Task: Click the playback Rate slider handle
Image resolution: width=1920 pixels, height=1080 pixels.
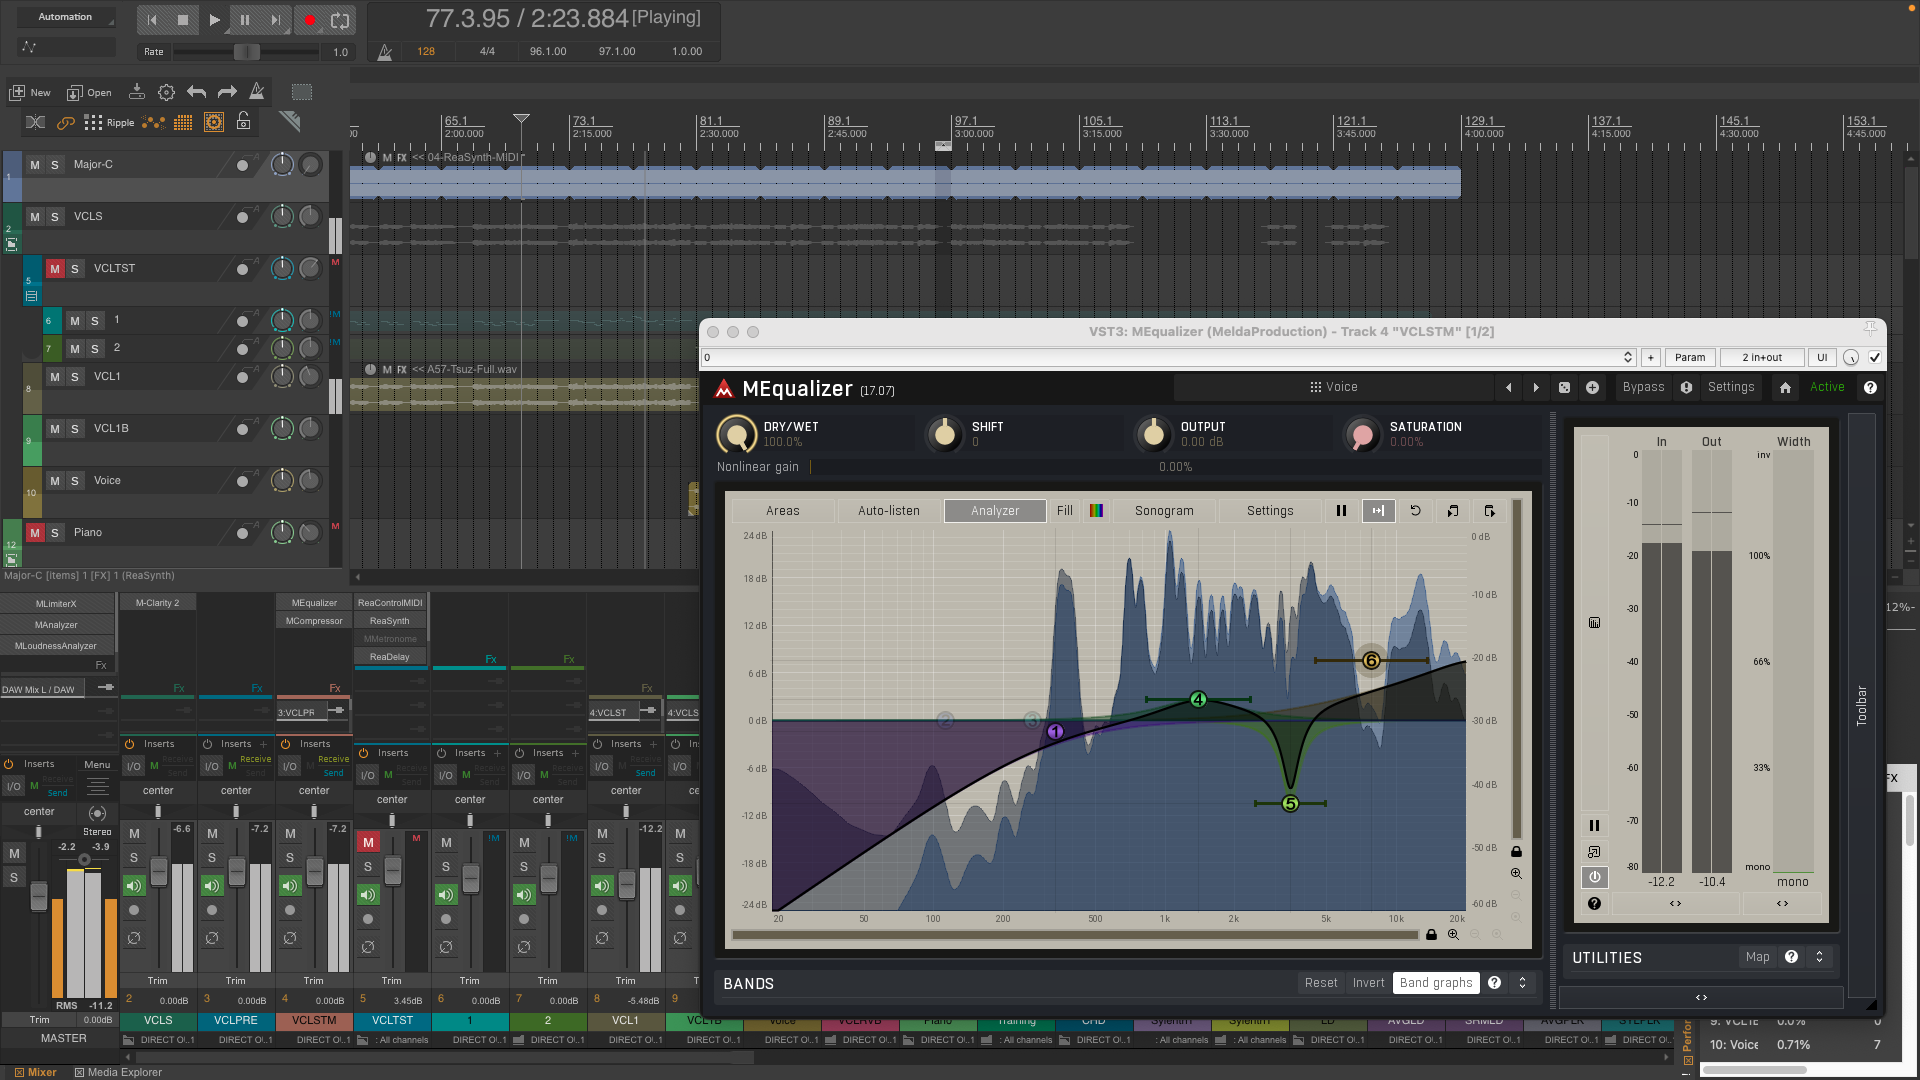Action: coord(245,52)
